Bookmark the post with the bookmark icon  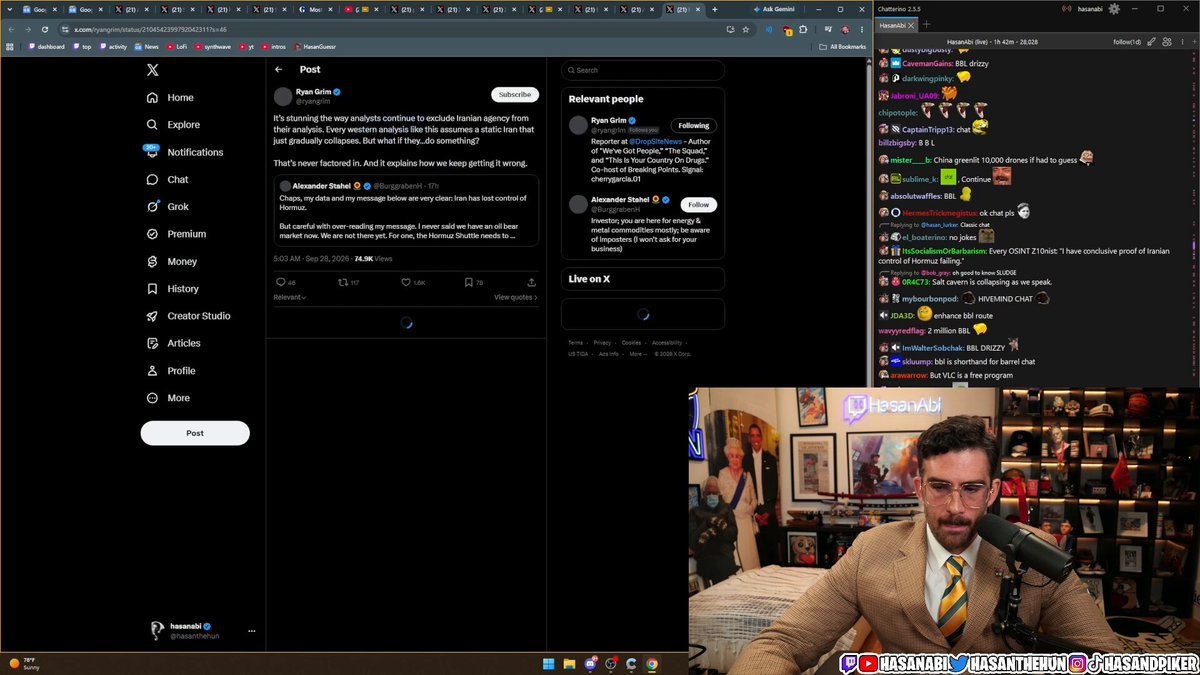point(468,283)
